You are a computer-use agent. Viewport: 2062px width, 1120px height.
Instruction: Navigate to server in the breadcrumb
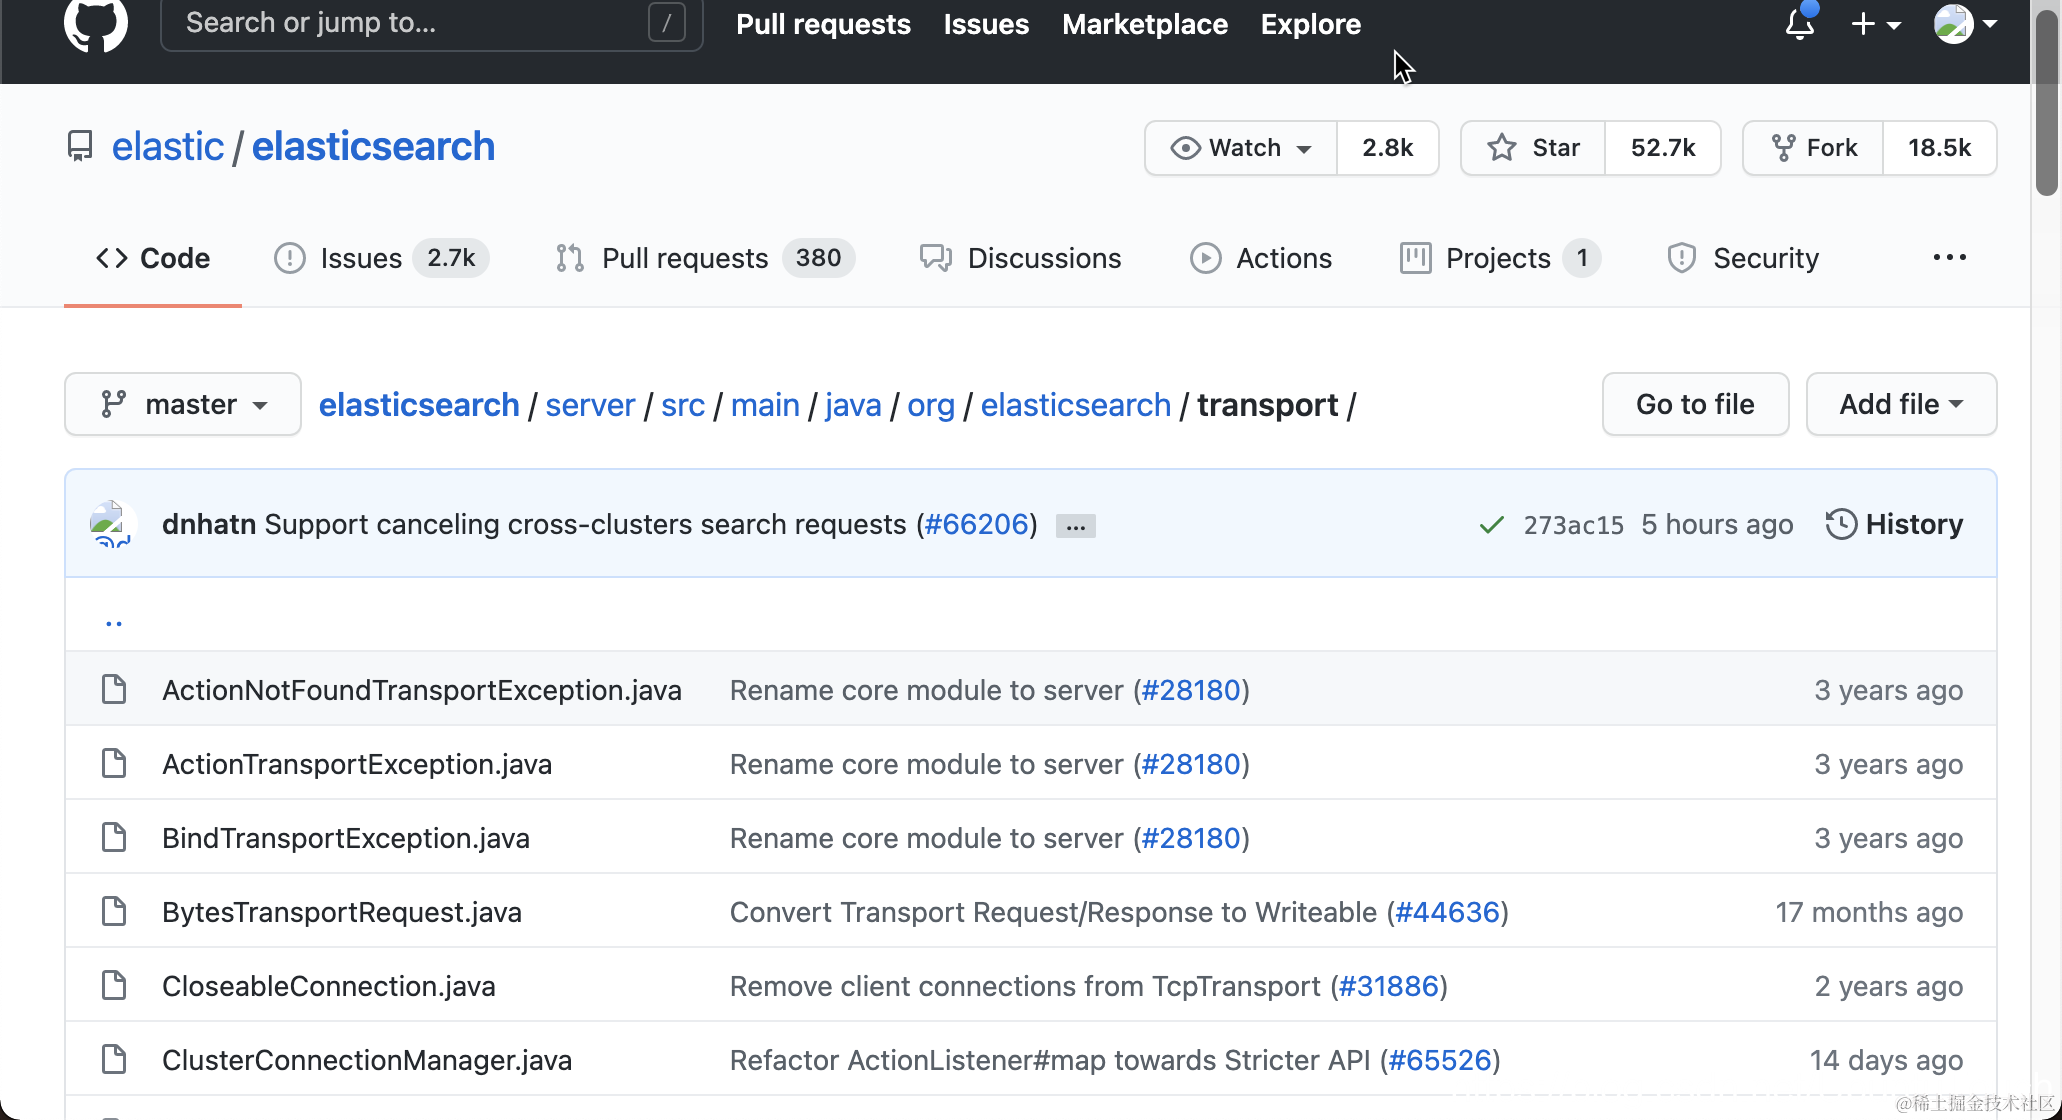590,405
